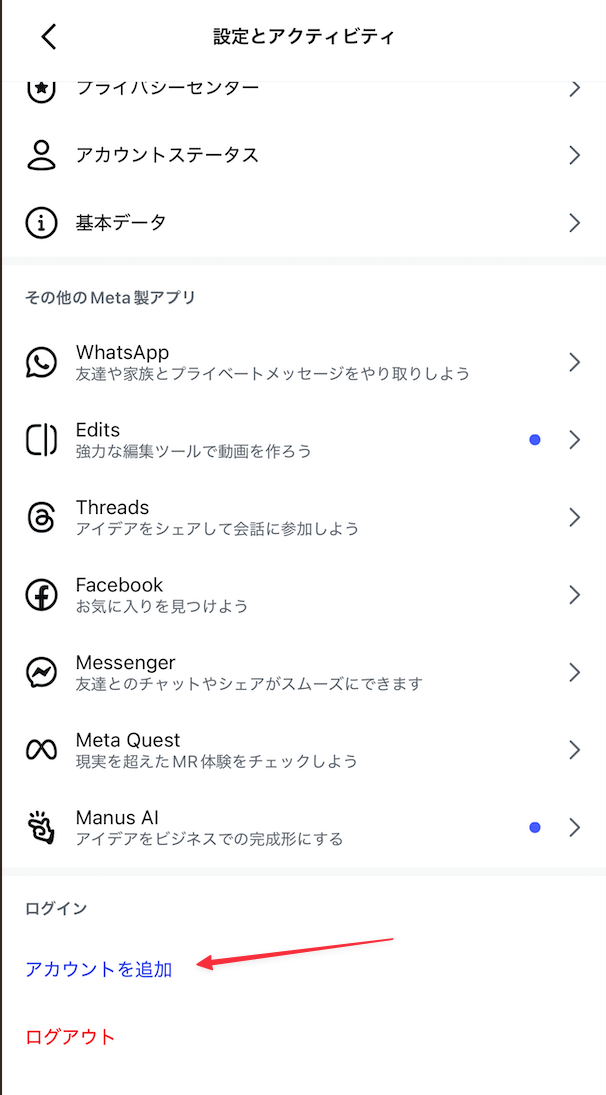The image size is (606, 1095).
Task: Expand the WhatsApp row via its chevron
Action: tap(575, 363)
